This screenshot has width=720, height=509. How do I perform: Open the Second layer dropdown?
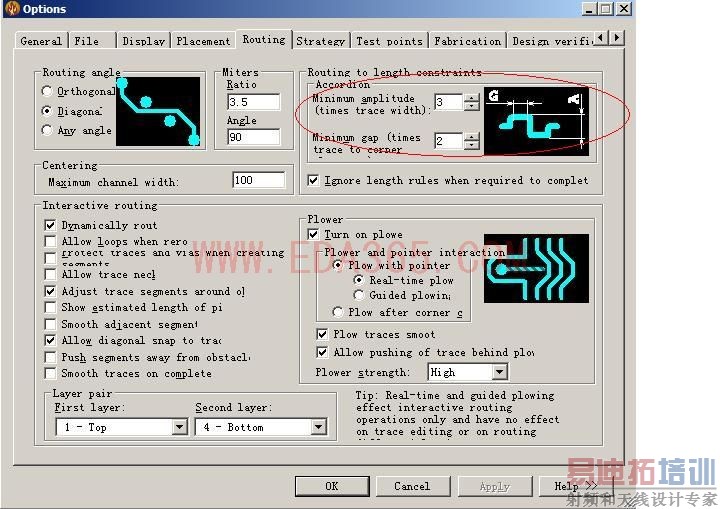(319, 427)
